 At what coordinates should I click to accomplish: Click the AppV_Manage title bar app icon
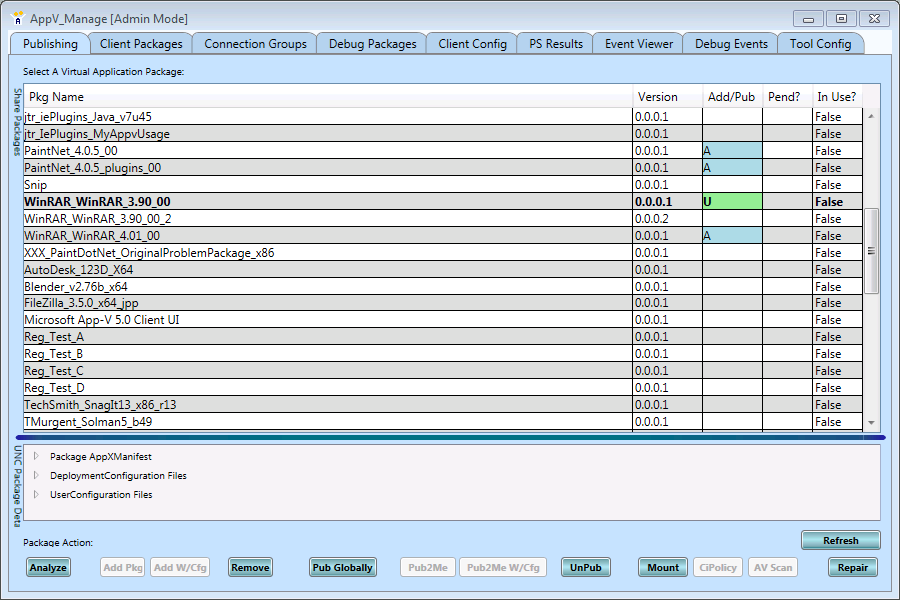pyautogui.click(x=17, y=18)
